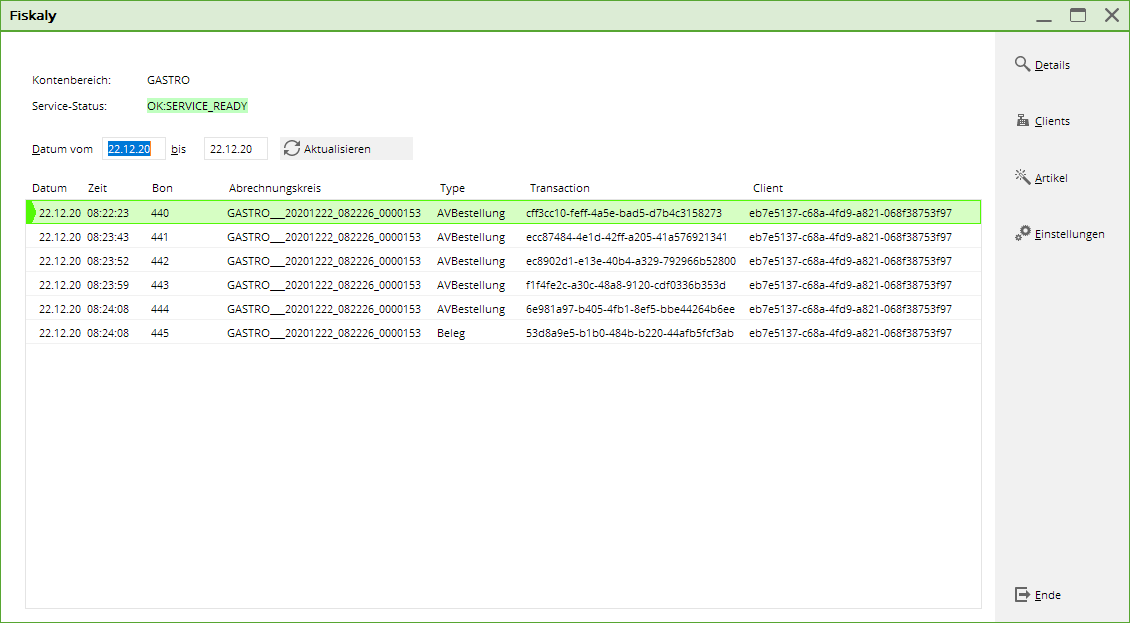This screenshot has width=1130, height=623.
Task: Click the Client column header
Action: 768,188
